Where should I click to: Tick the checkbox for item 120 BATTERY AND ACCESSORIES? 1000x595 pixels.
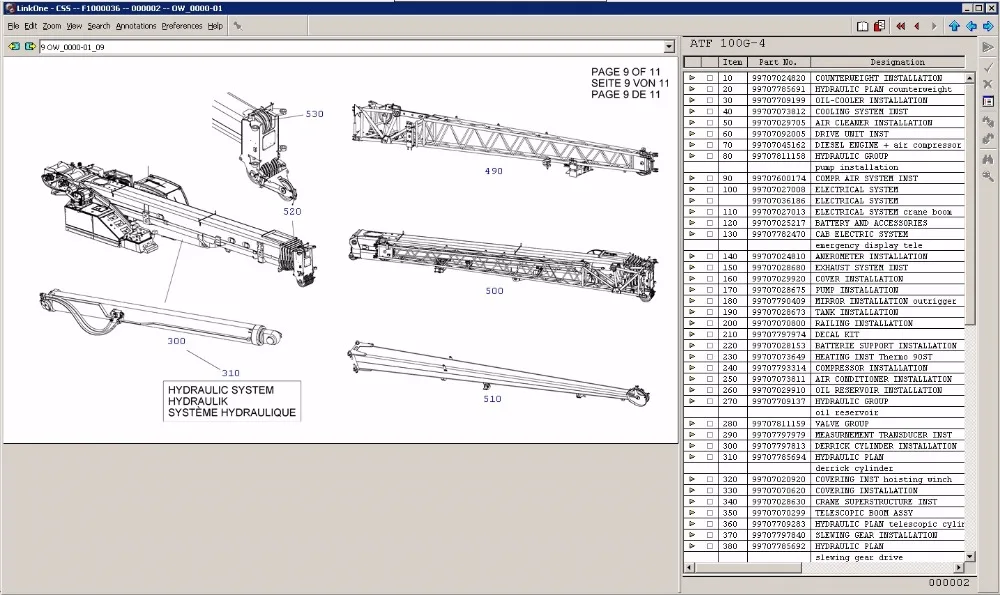(x=710, y=223)
